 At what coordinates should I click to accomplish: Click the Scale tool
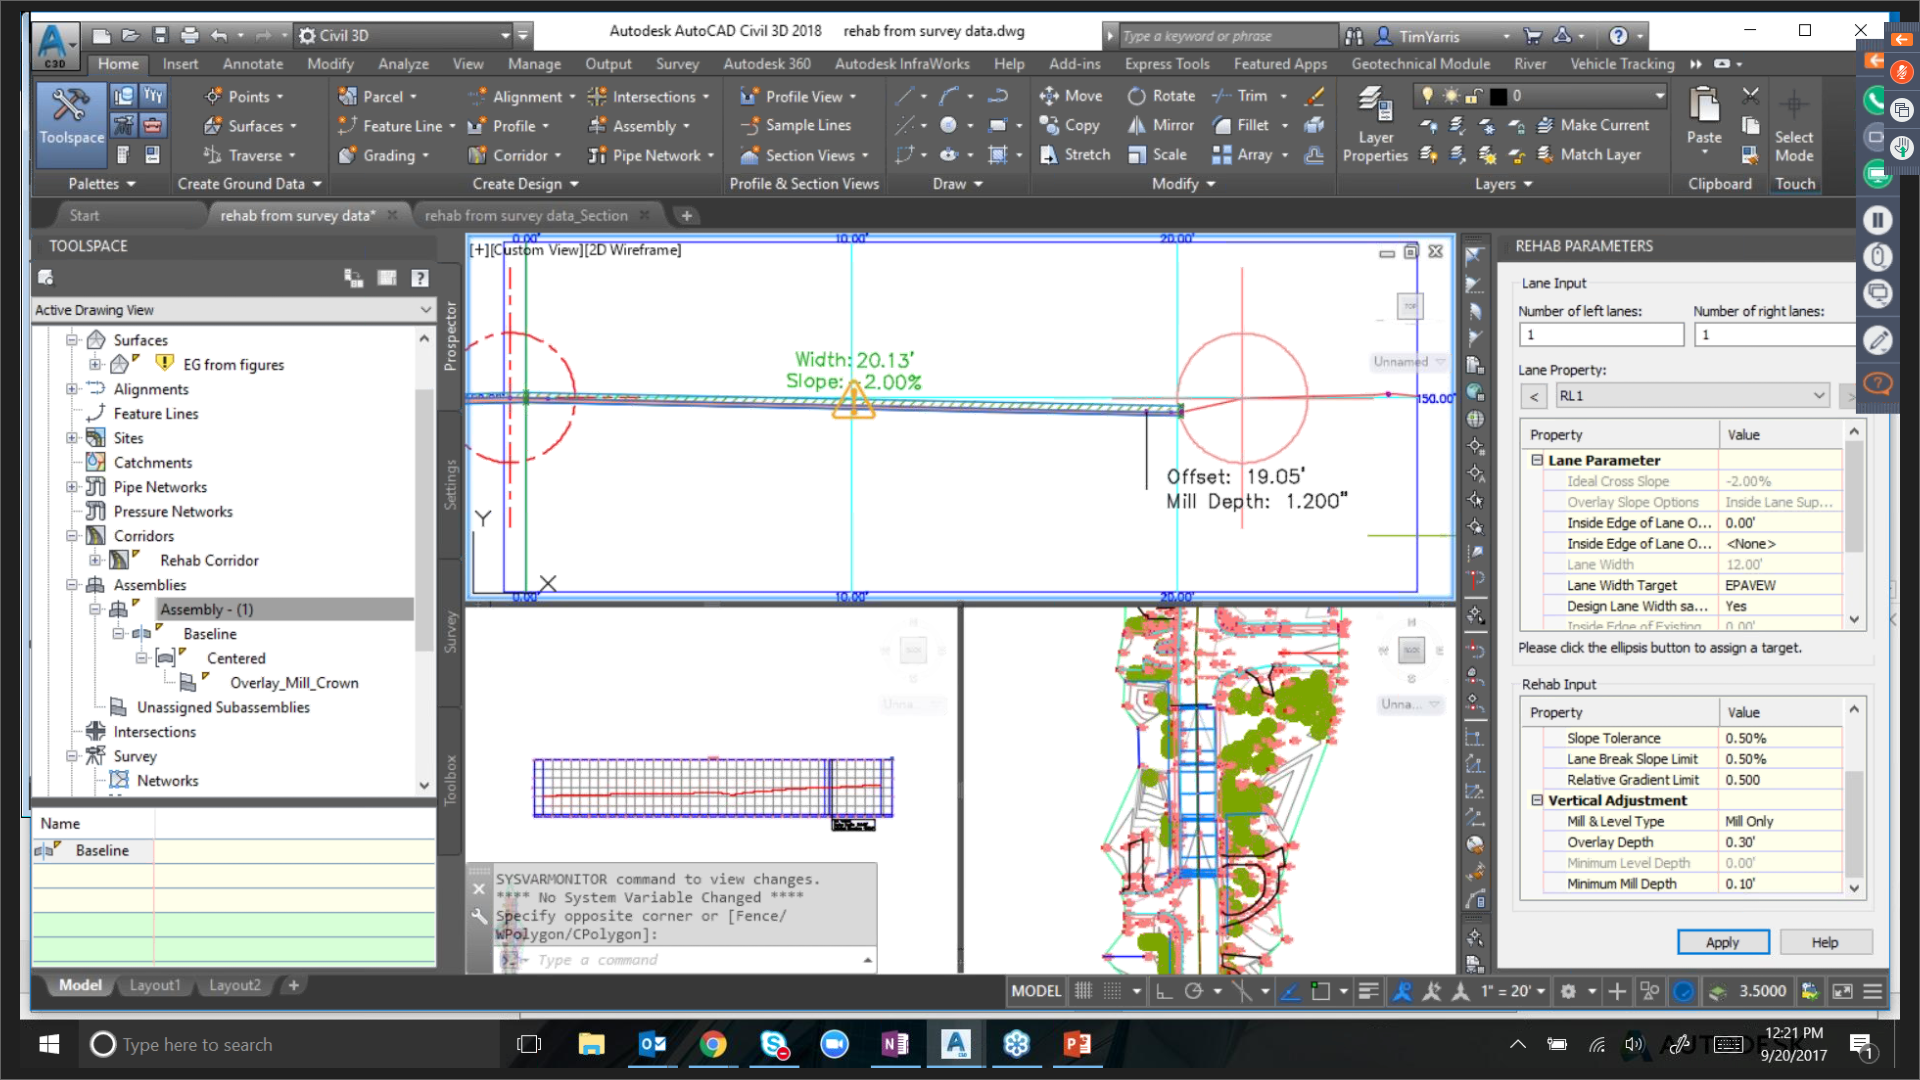(1157, 154)
